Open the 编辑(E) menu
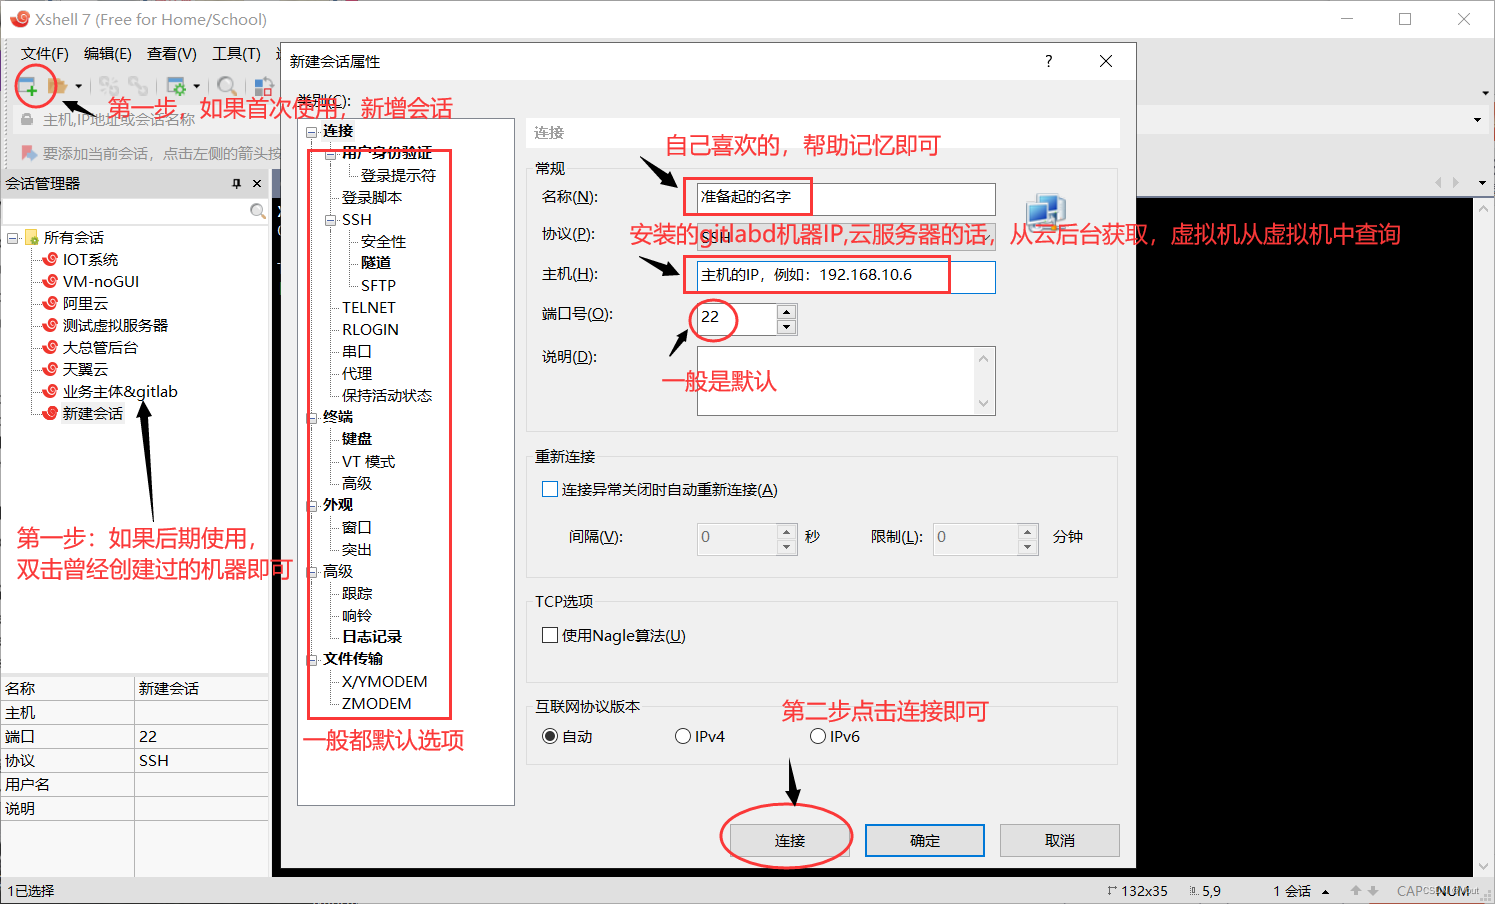 click(x=108, y=53)
